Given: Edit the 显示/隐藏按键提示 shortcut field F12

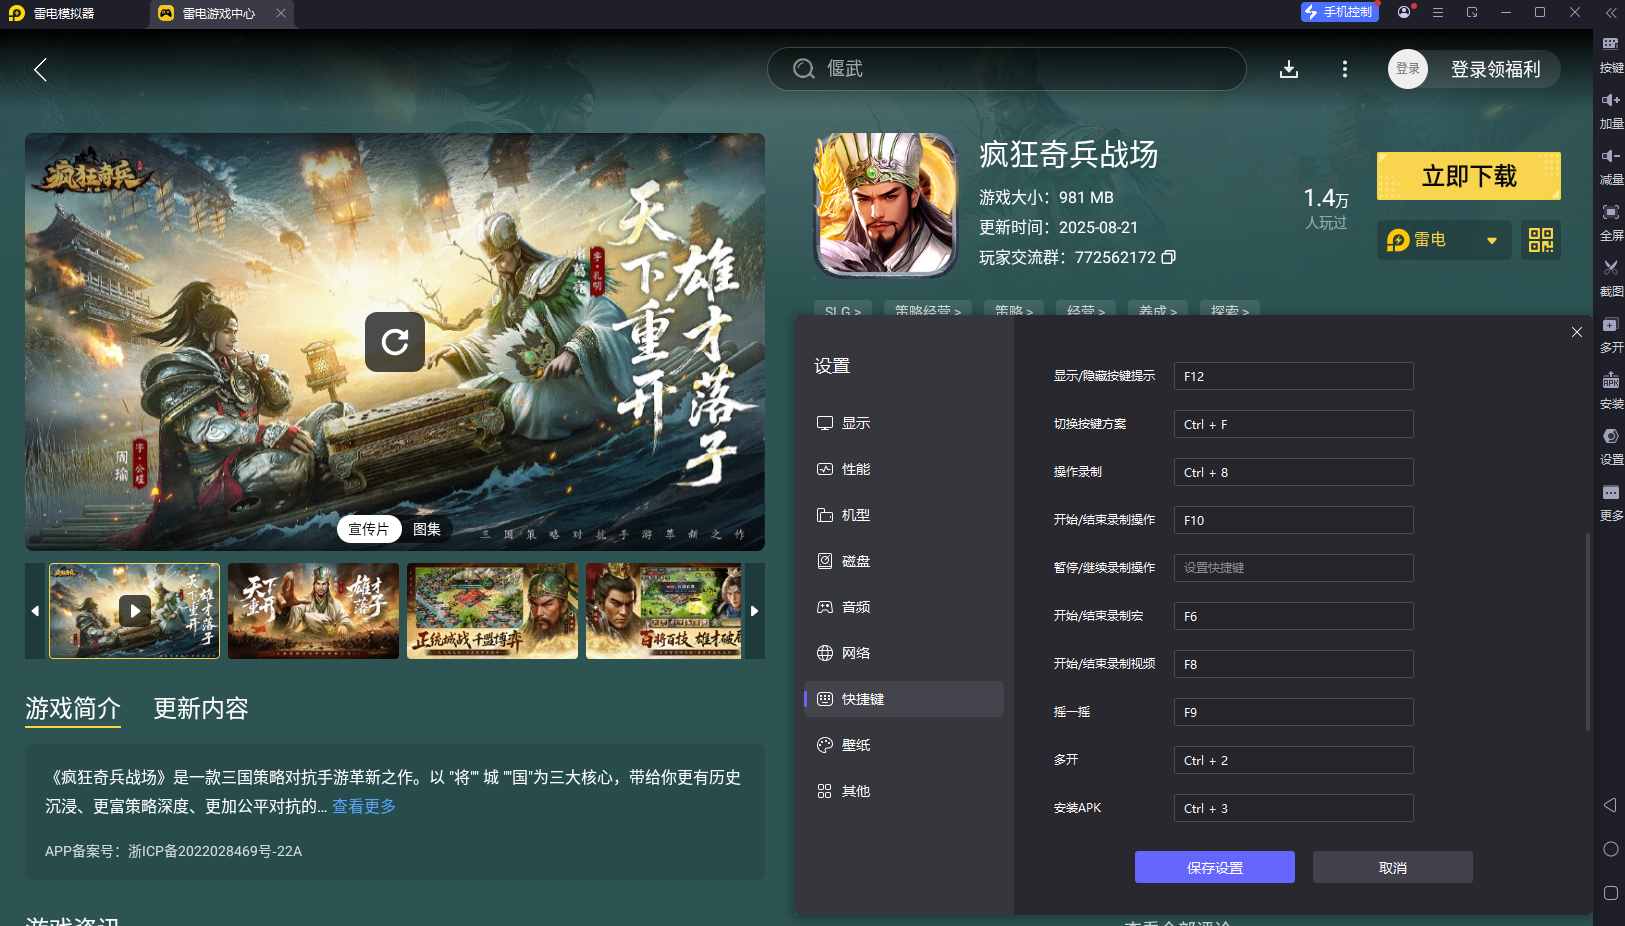Looking at the screenshot, I should [1293, 376].
